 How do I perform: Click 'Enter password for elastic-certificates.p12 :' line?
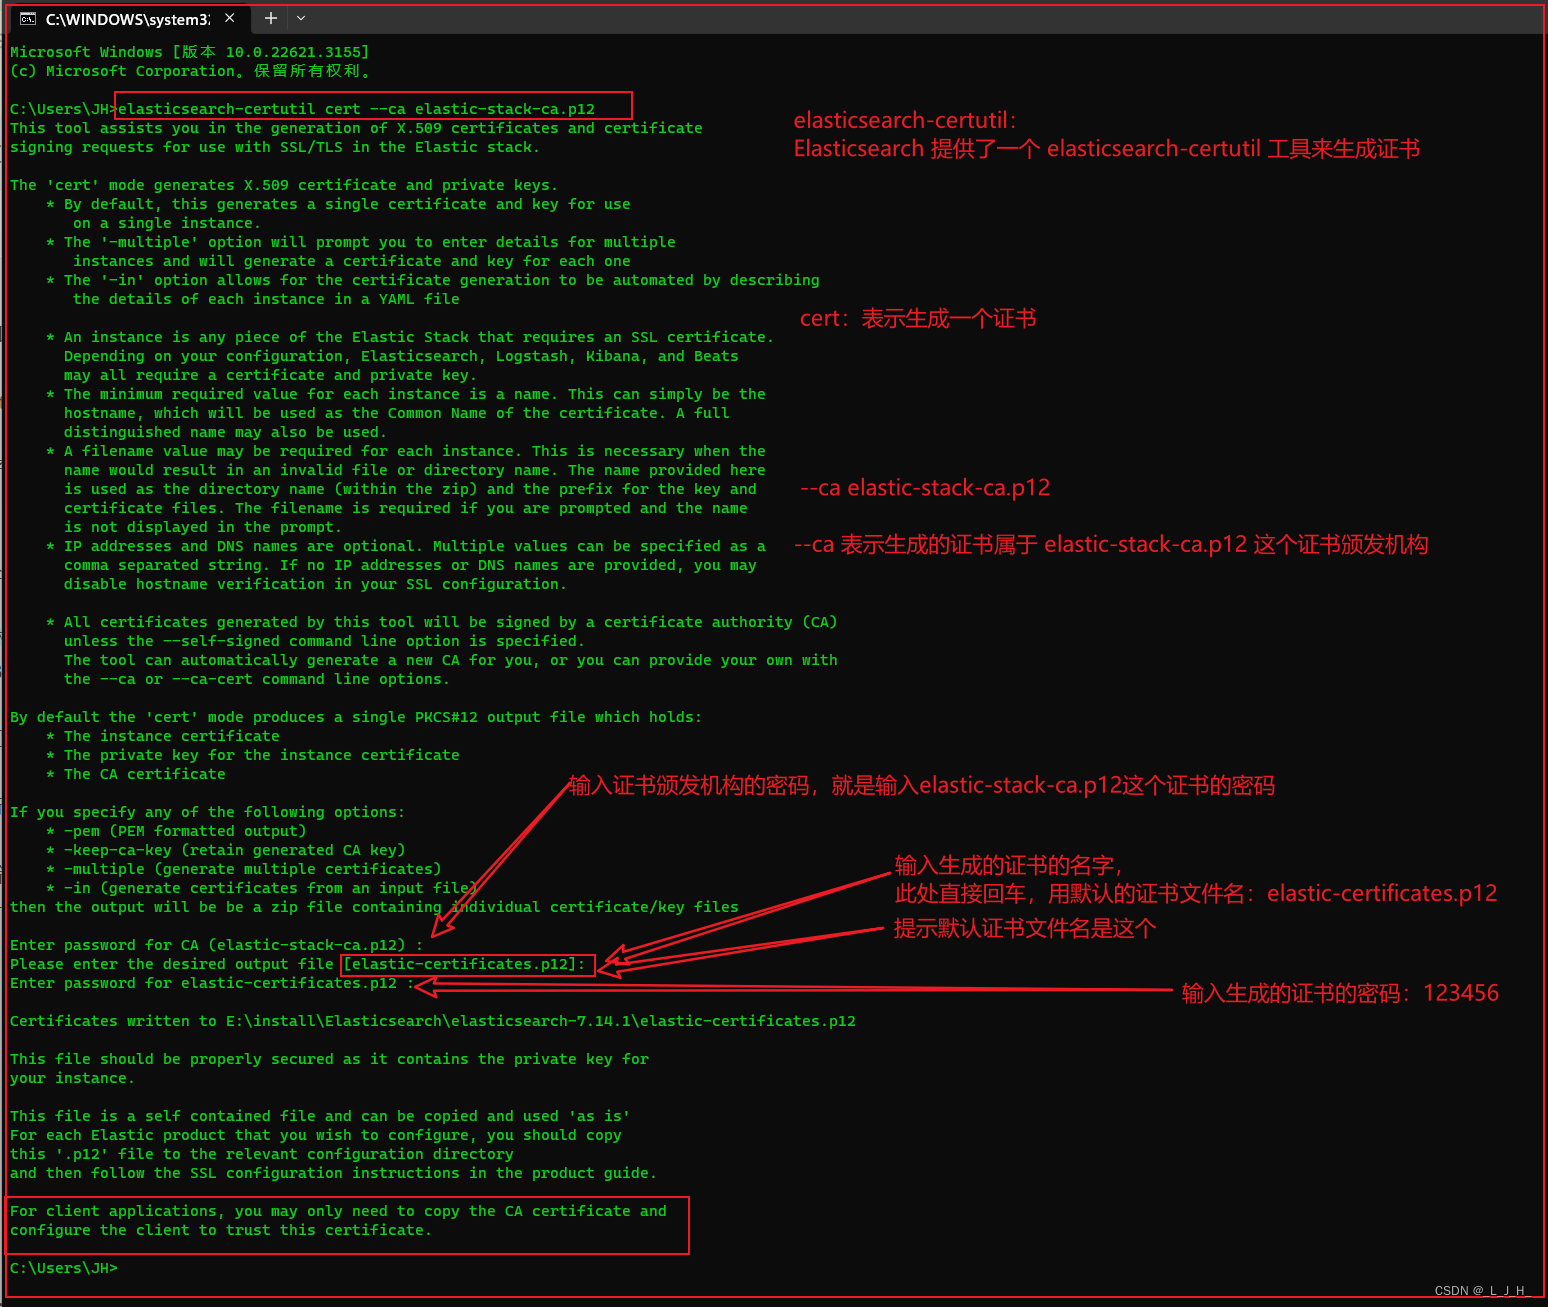pos(212,983)
